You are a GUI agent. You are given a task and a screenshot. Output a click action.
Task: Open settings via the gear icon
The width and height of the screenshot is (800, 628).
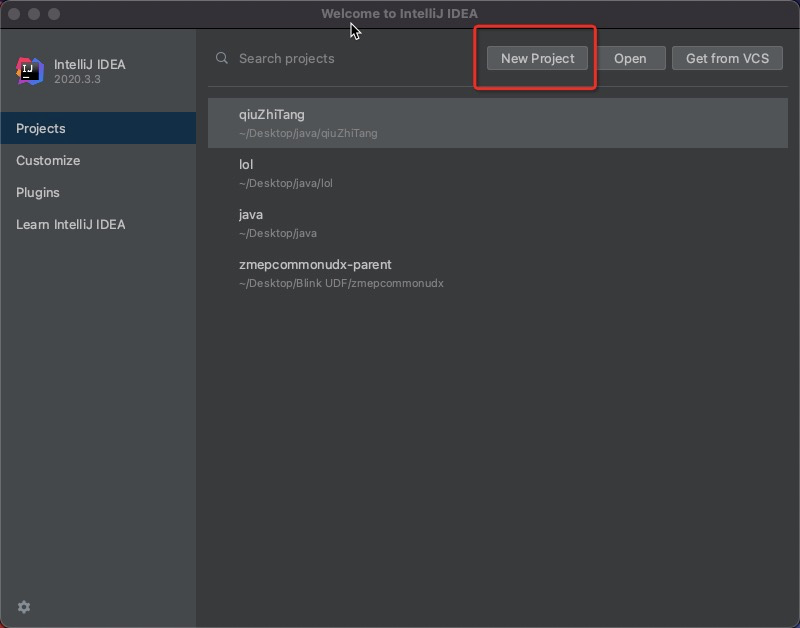tap(24, 607)
